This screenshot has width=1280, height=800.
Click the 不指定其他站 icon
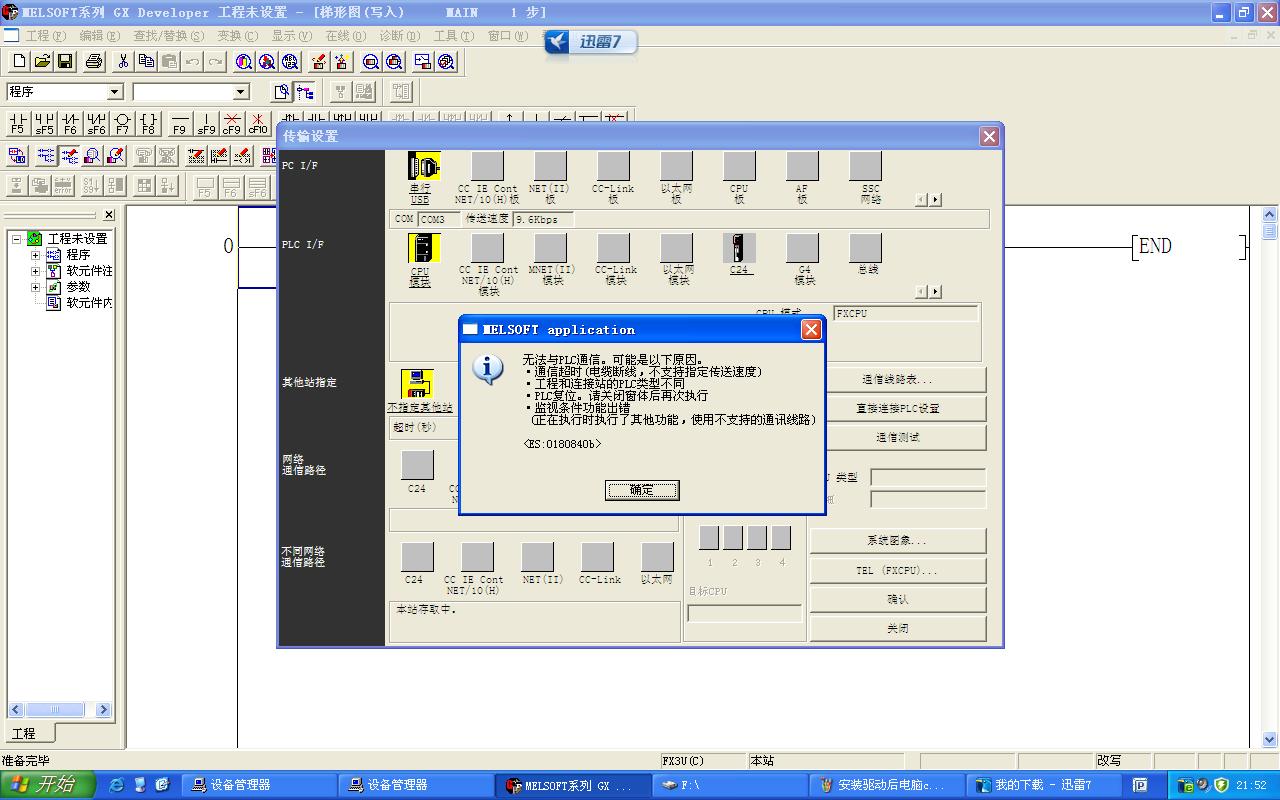pos(418,385)
